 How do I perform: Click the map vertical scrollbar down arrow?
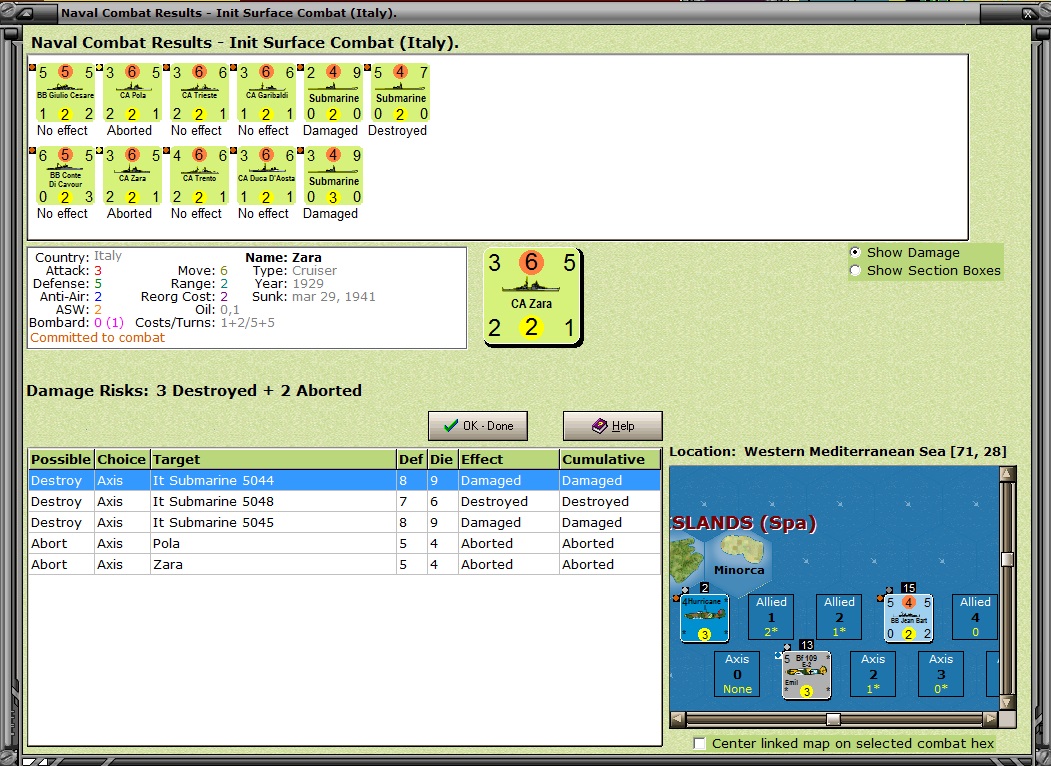1007,702
